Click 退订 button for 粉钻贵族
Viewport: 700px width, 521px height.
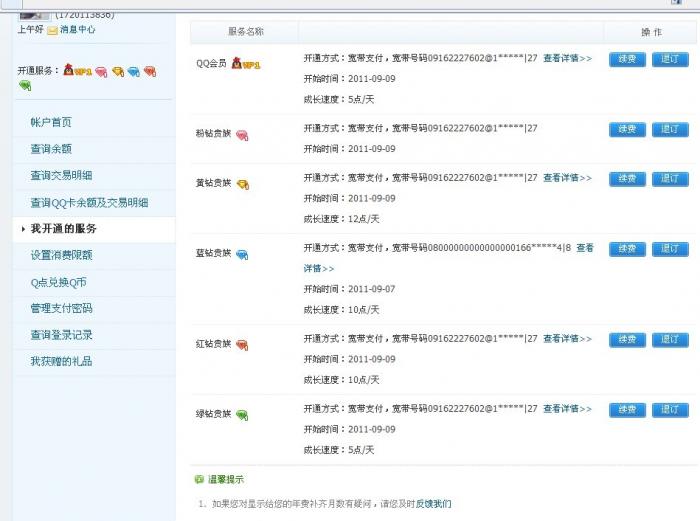point(670,129)
